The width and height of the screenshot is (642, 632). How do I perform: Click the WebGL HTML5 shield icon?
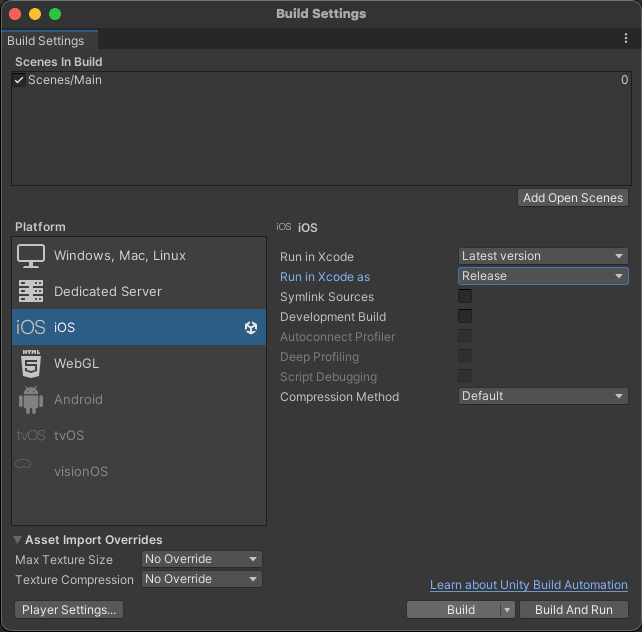coord(31,363)
